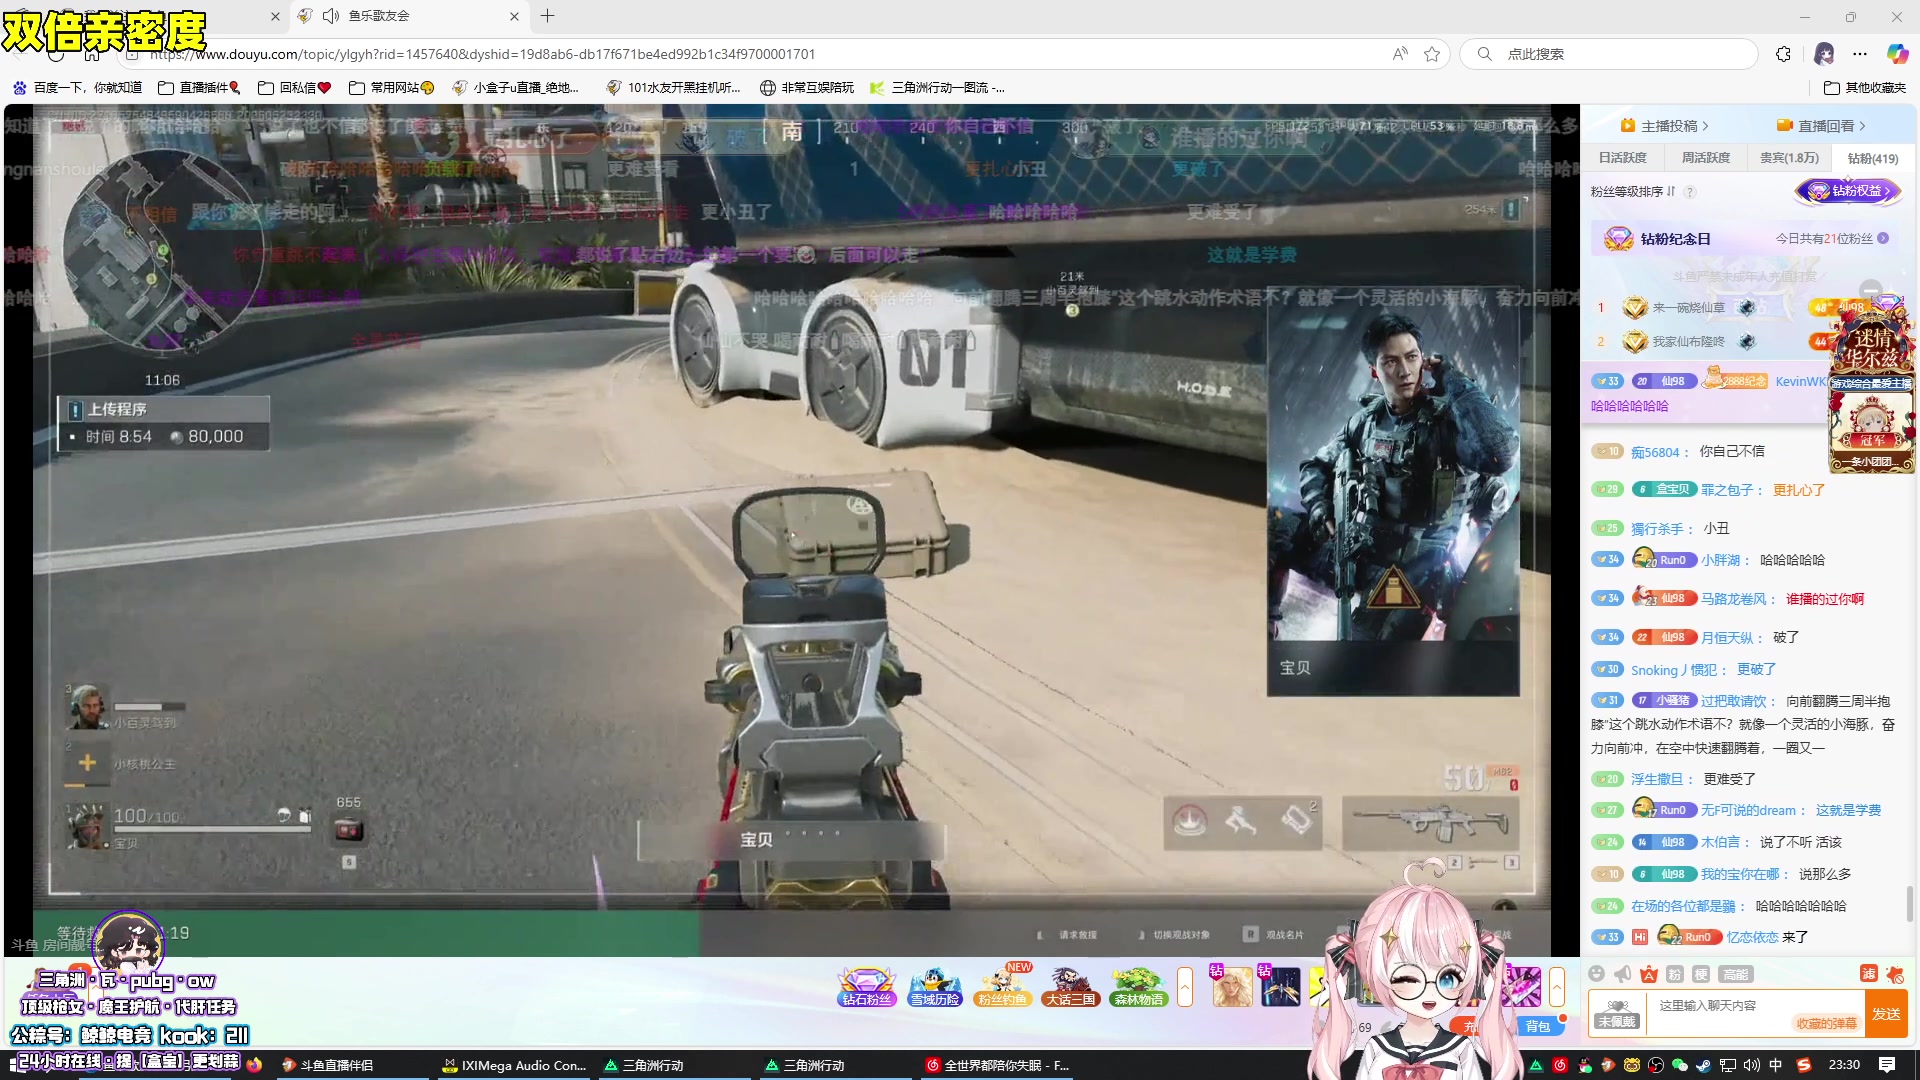Click the Steam tray icon
Viewport: 1920px width, 1080px height.
tap(1703, 1065)
